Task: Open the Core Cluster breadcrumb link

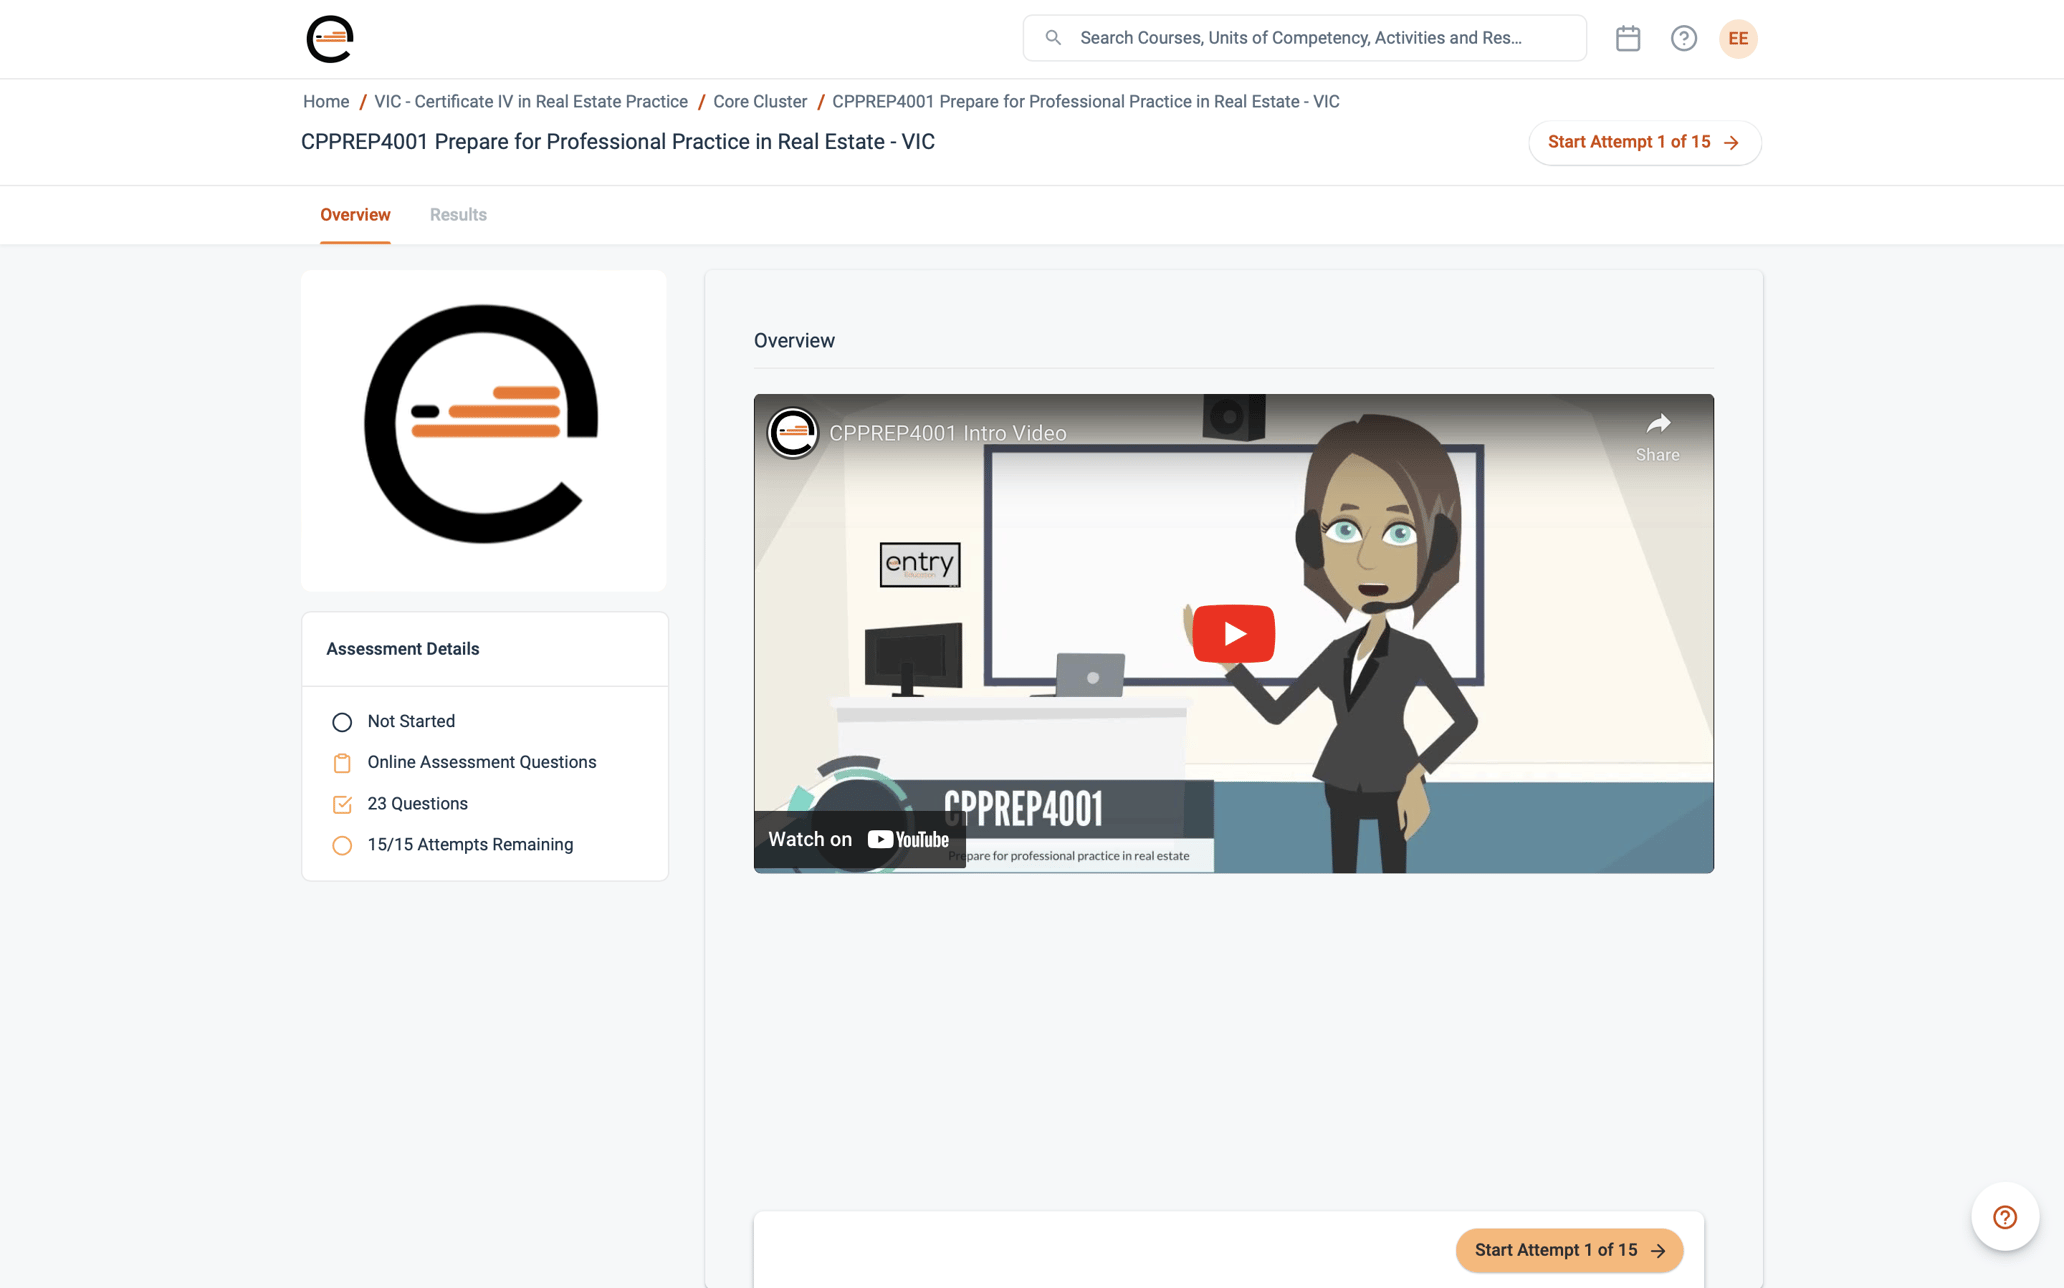Action: 759,102
